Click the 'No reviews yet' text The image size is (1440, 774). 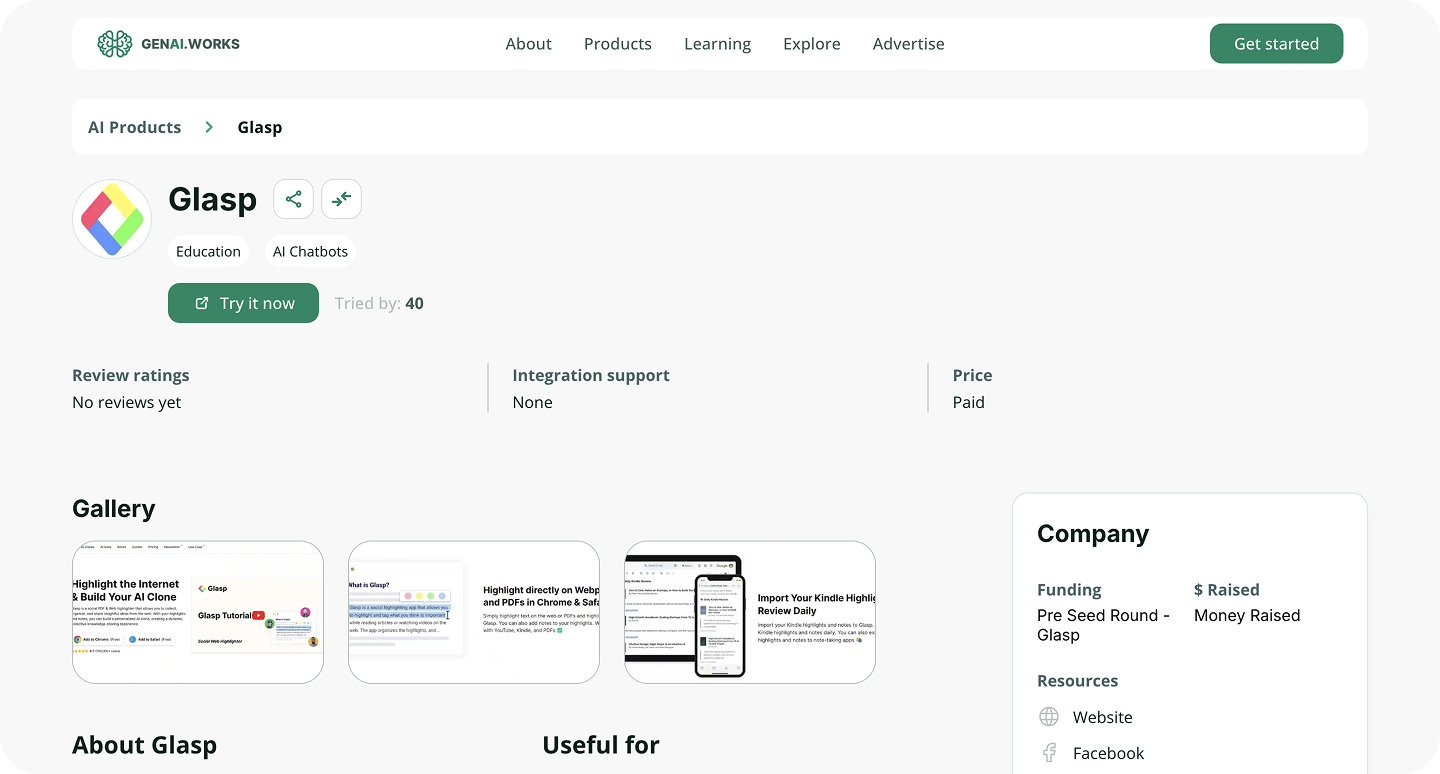coord(127,402)
